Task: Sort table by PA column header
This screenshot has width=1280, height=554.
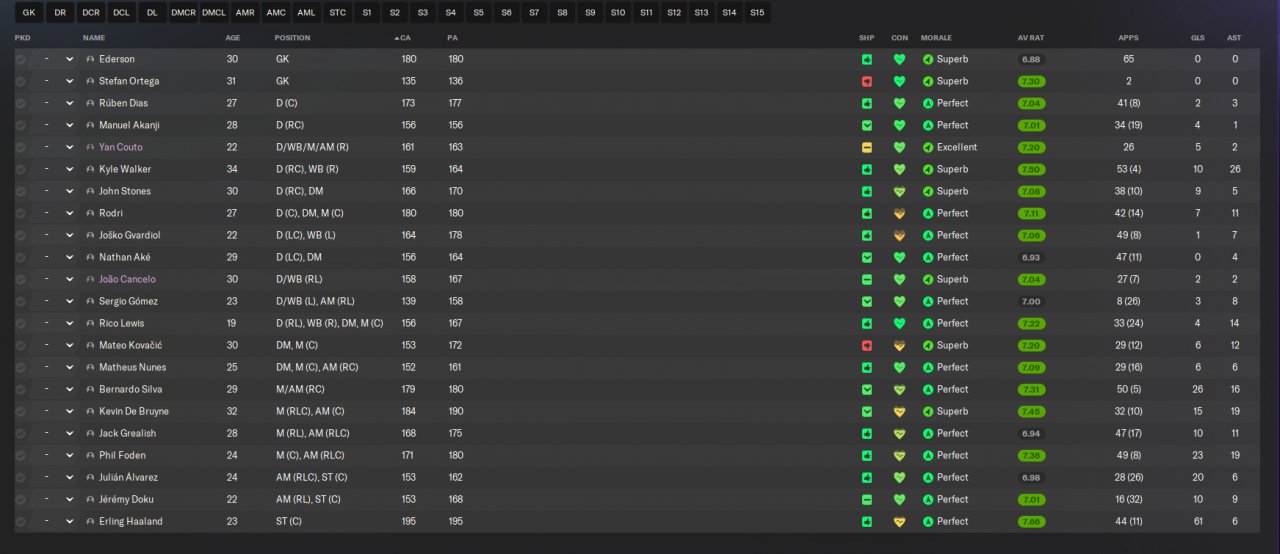Action: [452, 38]
